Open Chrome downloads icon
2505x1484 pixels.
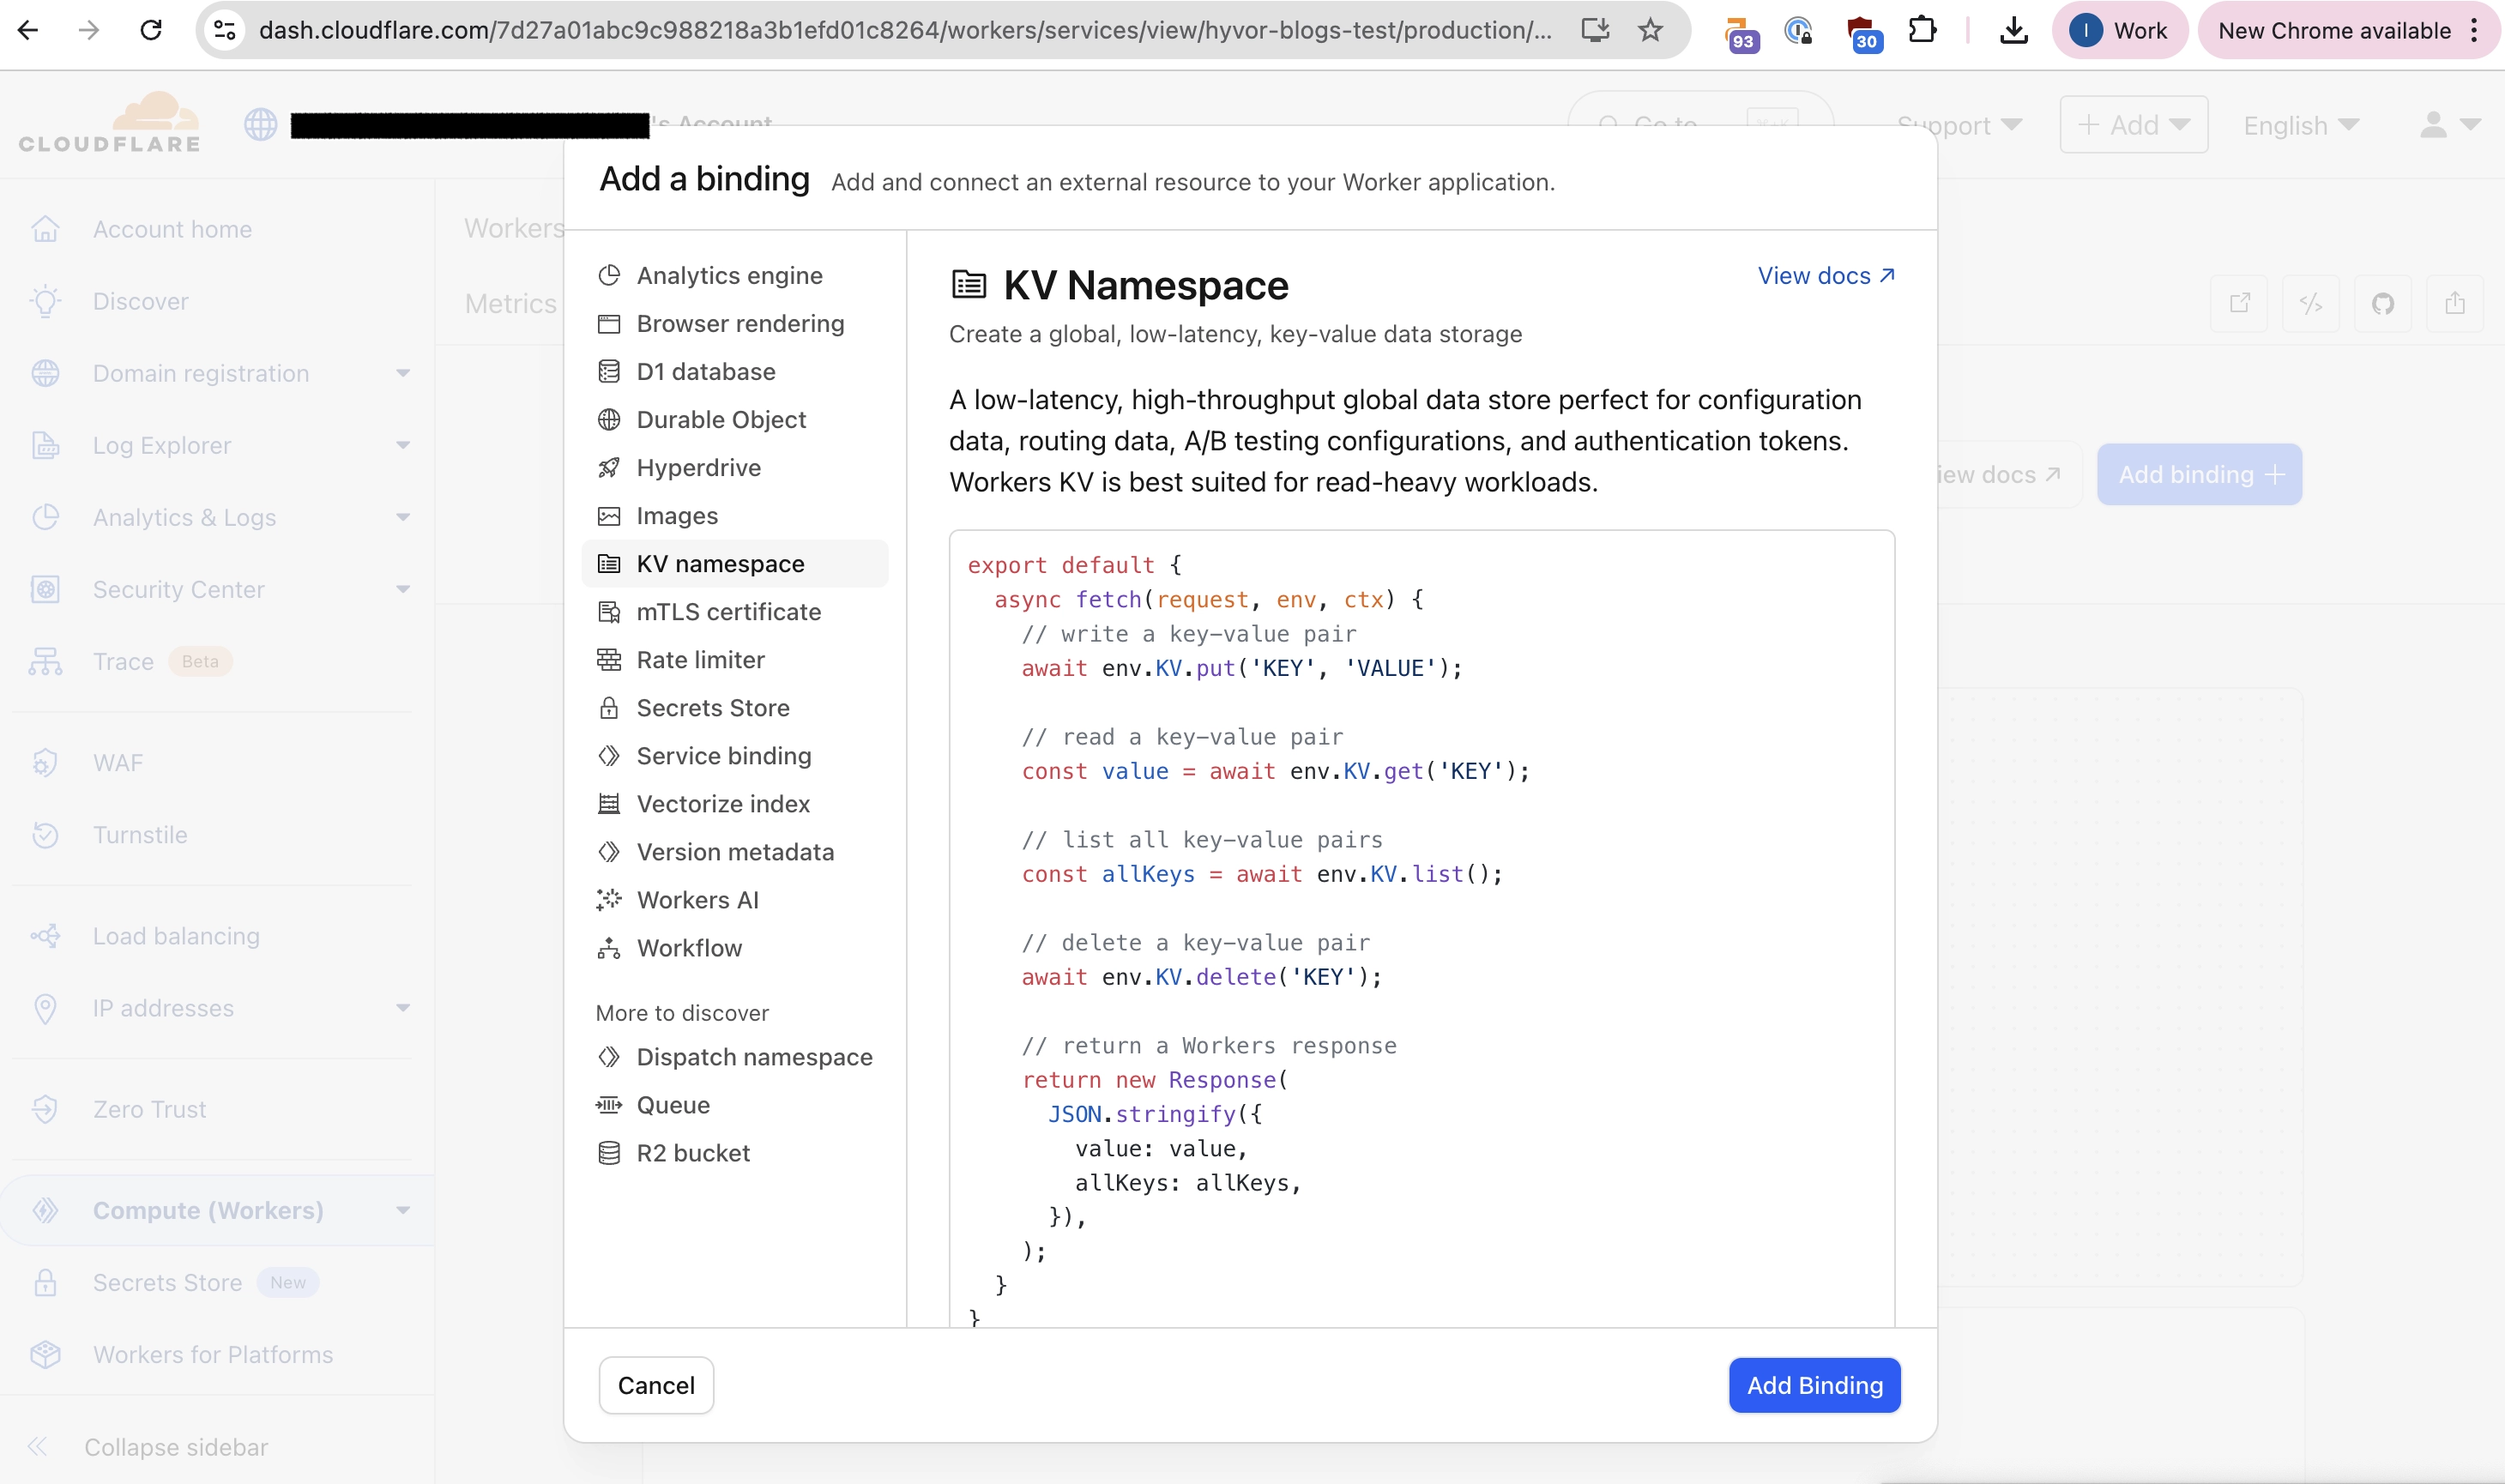pos(2013,30)
